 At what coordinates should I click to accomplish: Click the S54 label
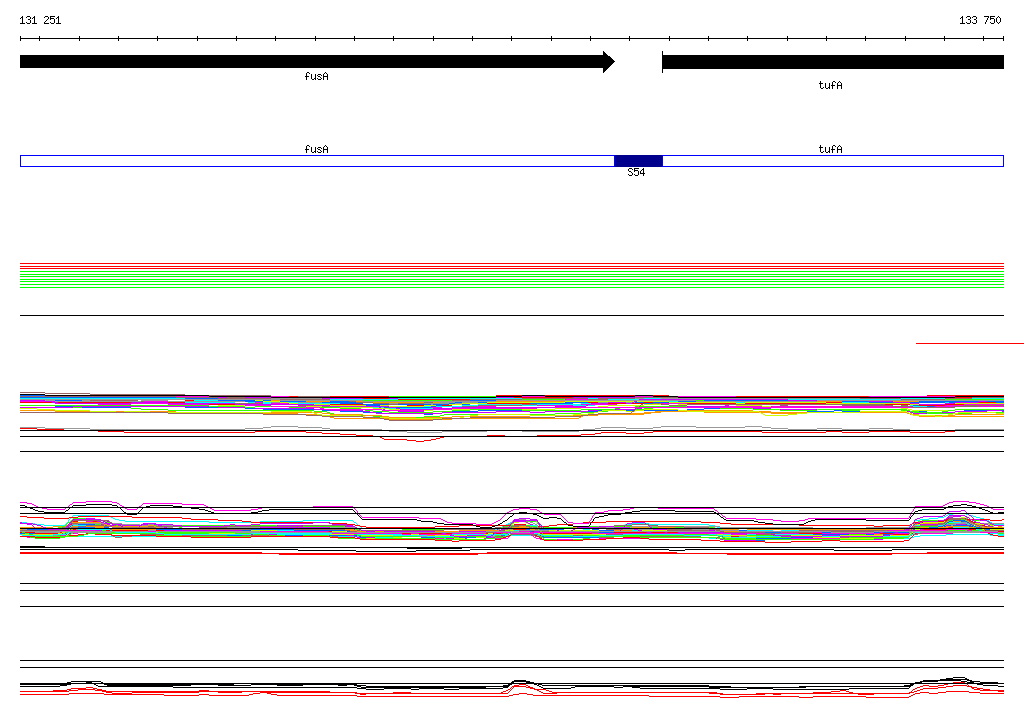(x=636, y=172)
